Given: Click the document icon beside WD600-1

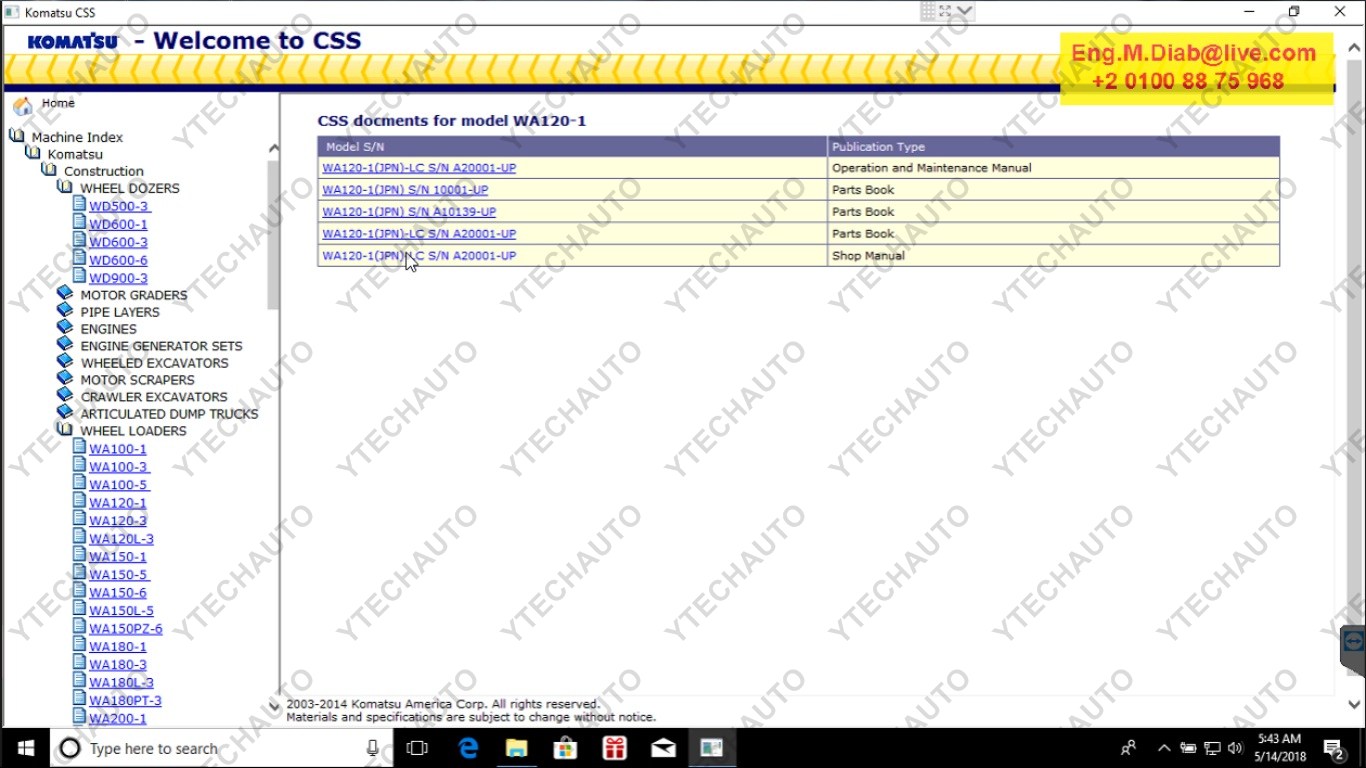Looking at the screenshot, I should pyautogui.click(x=80, y=222).
